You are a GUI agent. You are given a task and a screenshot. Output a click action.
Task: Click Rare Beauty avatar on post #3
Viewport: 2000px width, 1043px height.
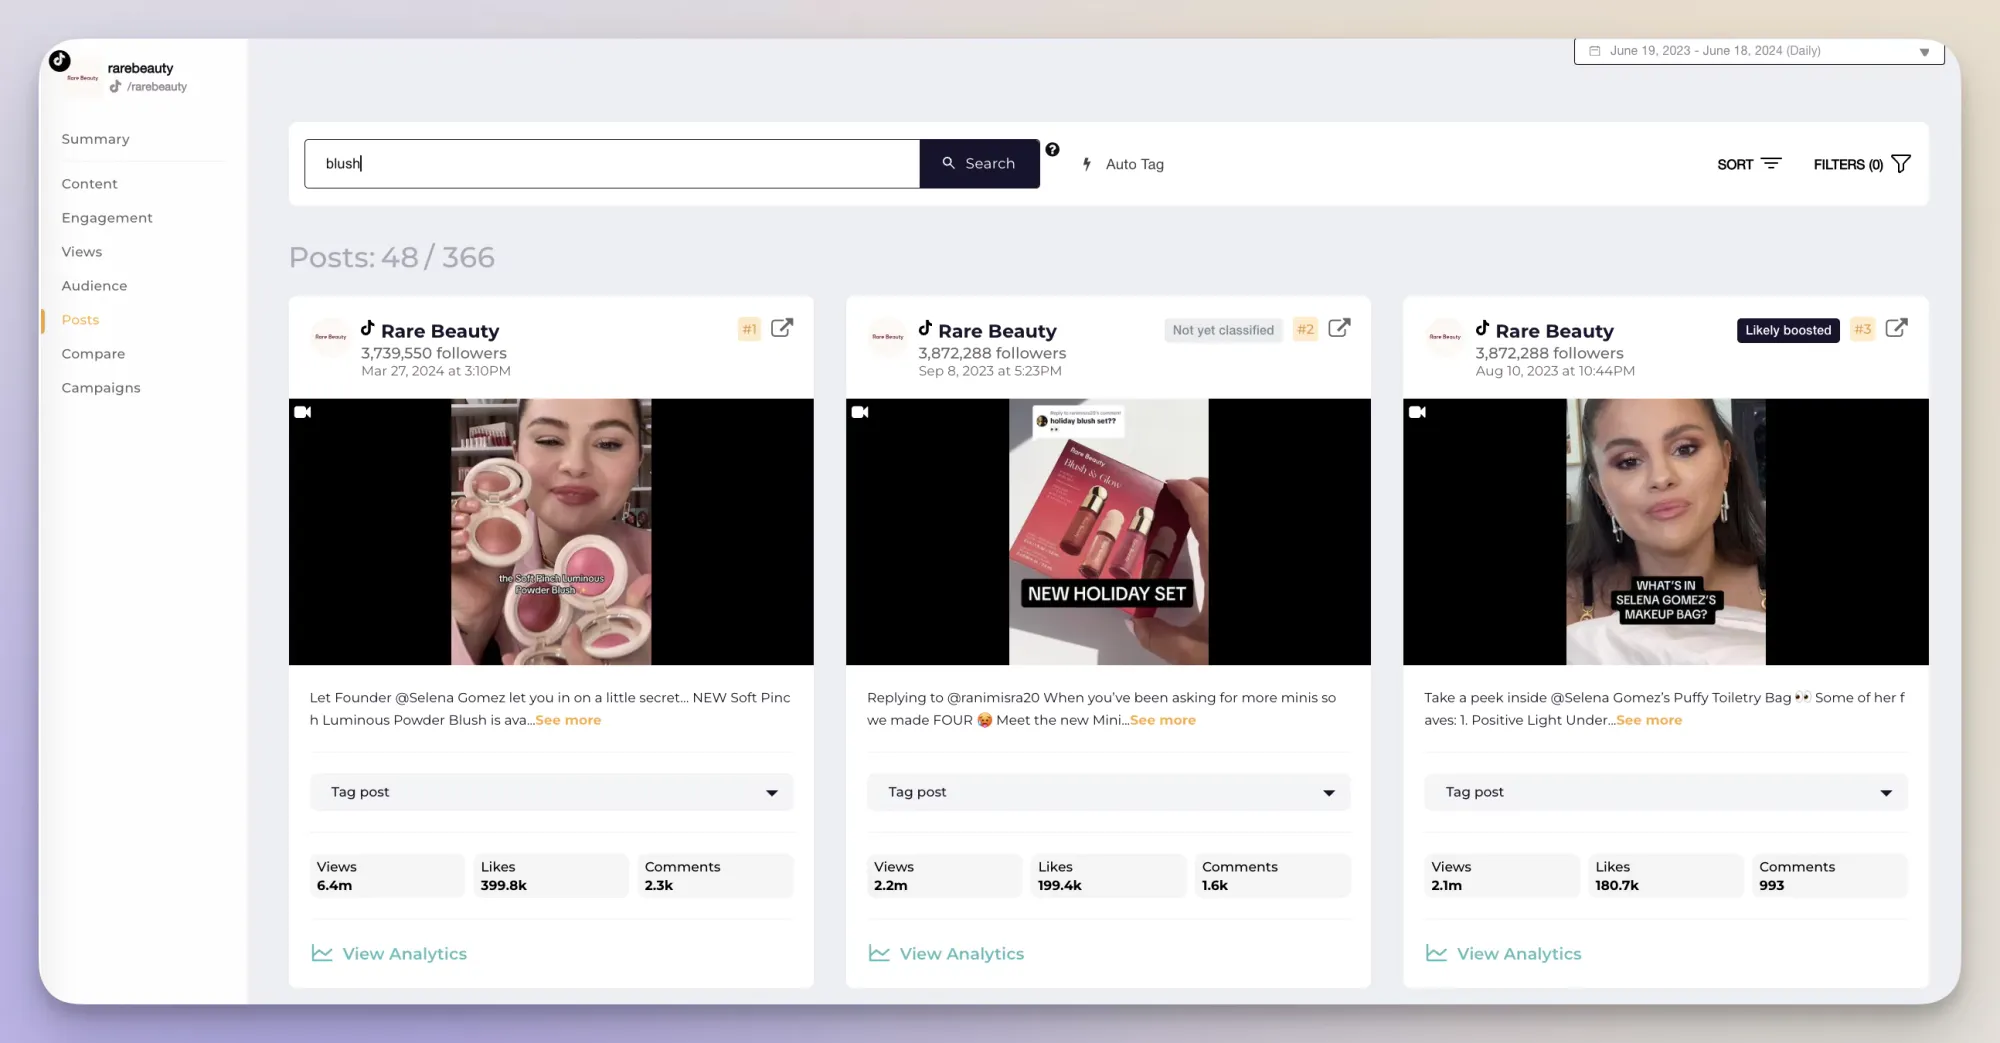pyautogui.click(x=1445, y=337)
